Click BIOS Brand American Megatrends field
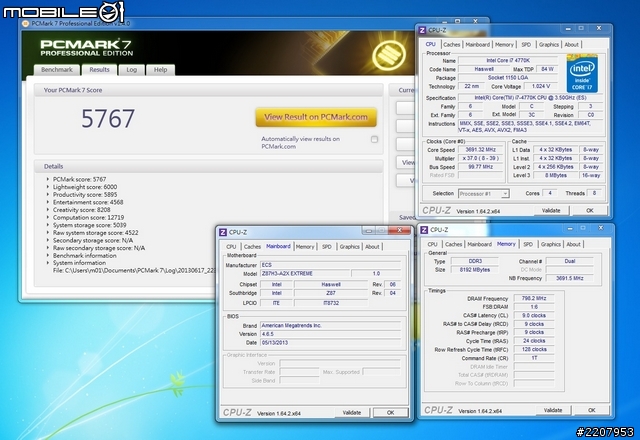This screenshot has width=640, height=440. pos(331,326)
